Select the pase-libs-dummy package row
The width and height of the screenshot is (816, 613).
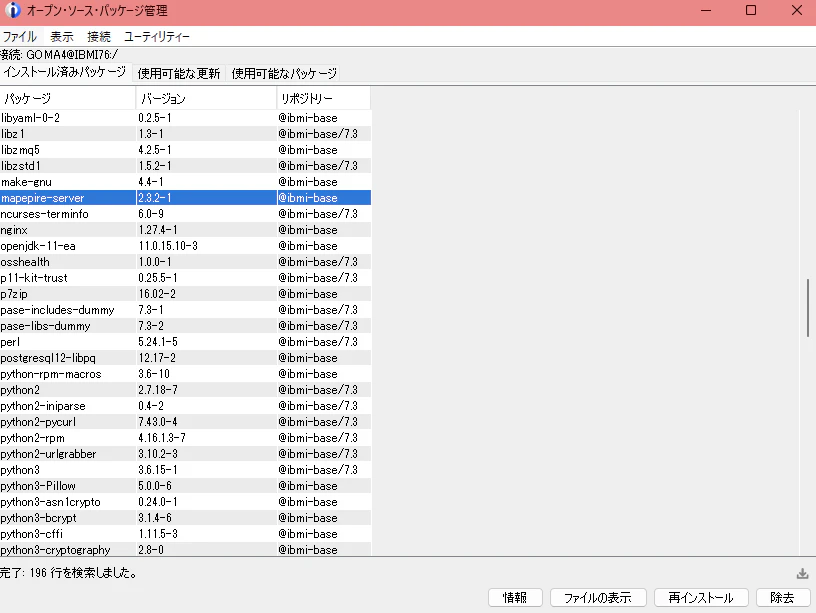tap(185, 326)
